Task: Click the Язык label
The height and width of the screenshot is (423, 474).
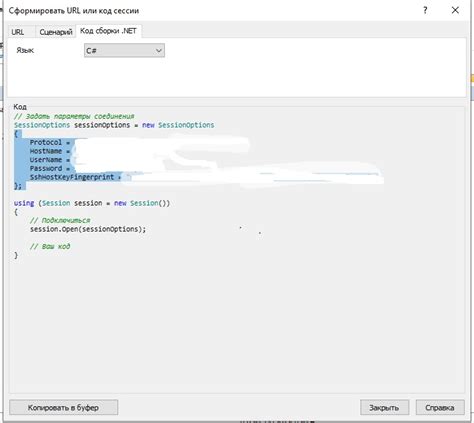Action: point(25,50)
